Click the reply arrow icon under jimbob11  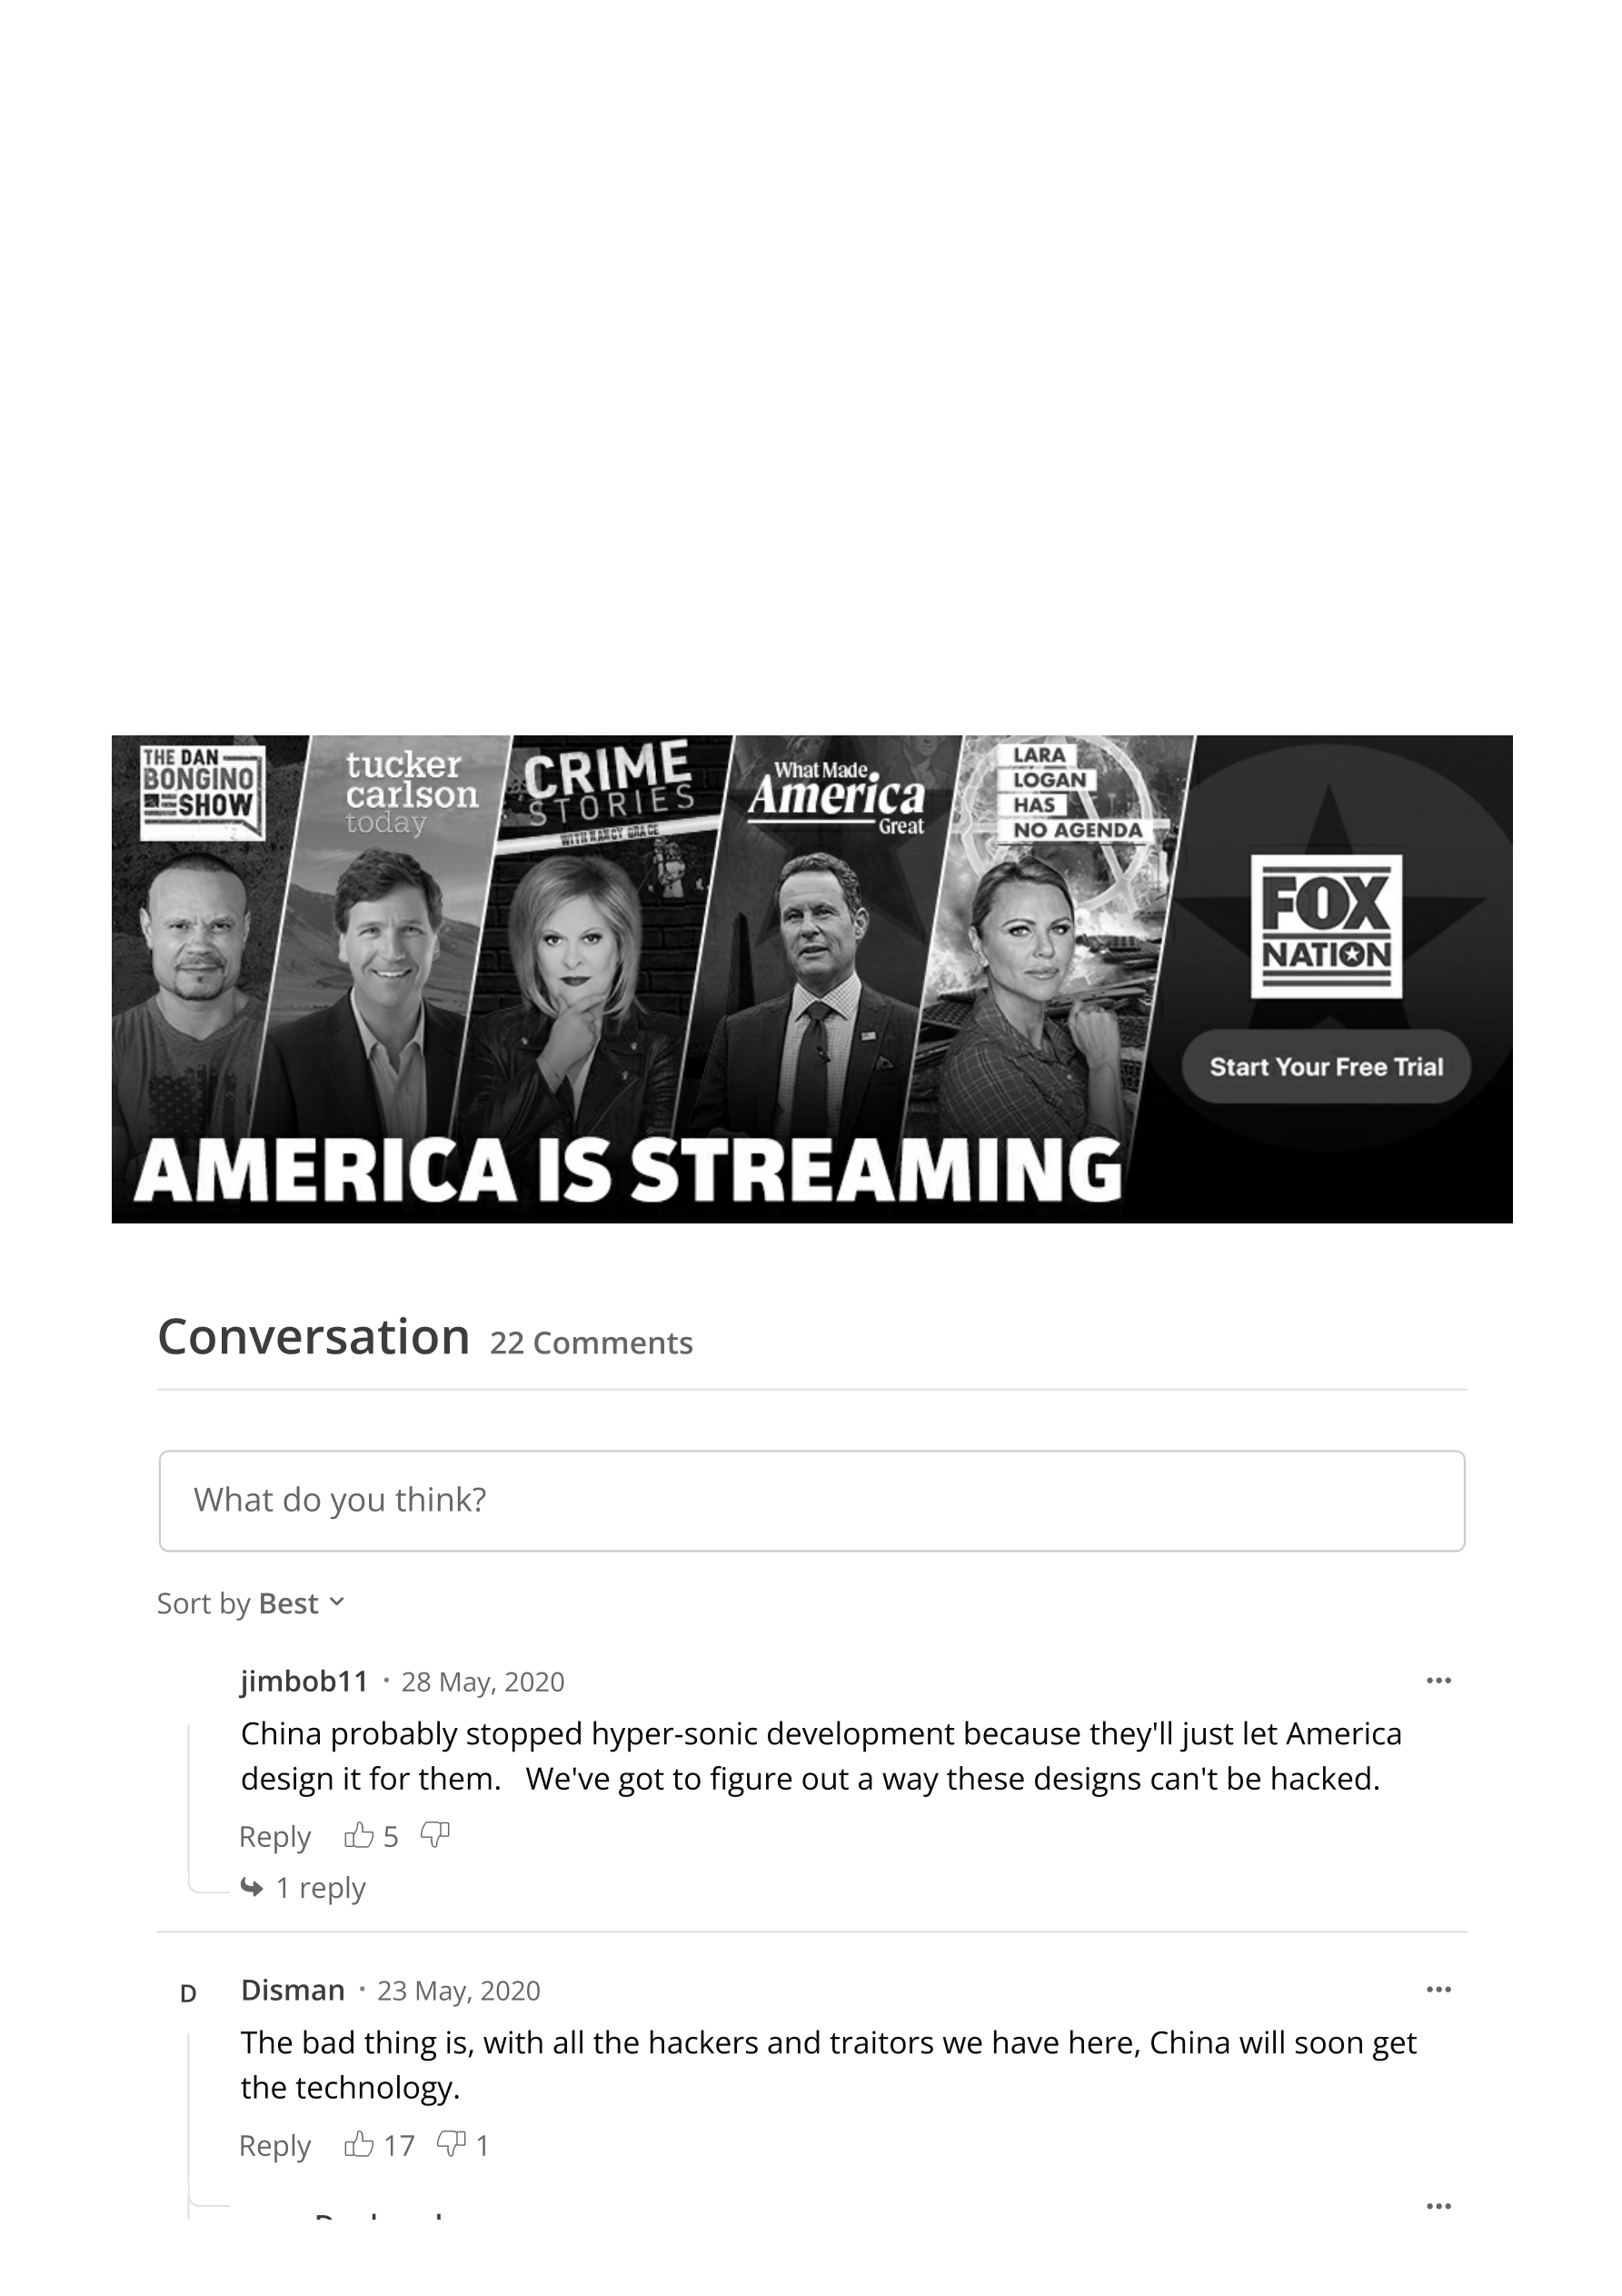252,1887
